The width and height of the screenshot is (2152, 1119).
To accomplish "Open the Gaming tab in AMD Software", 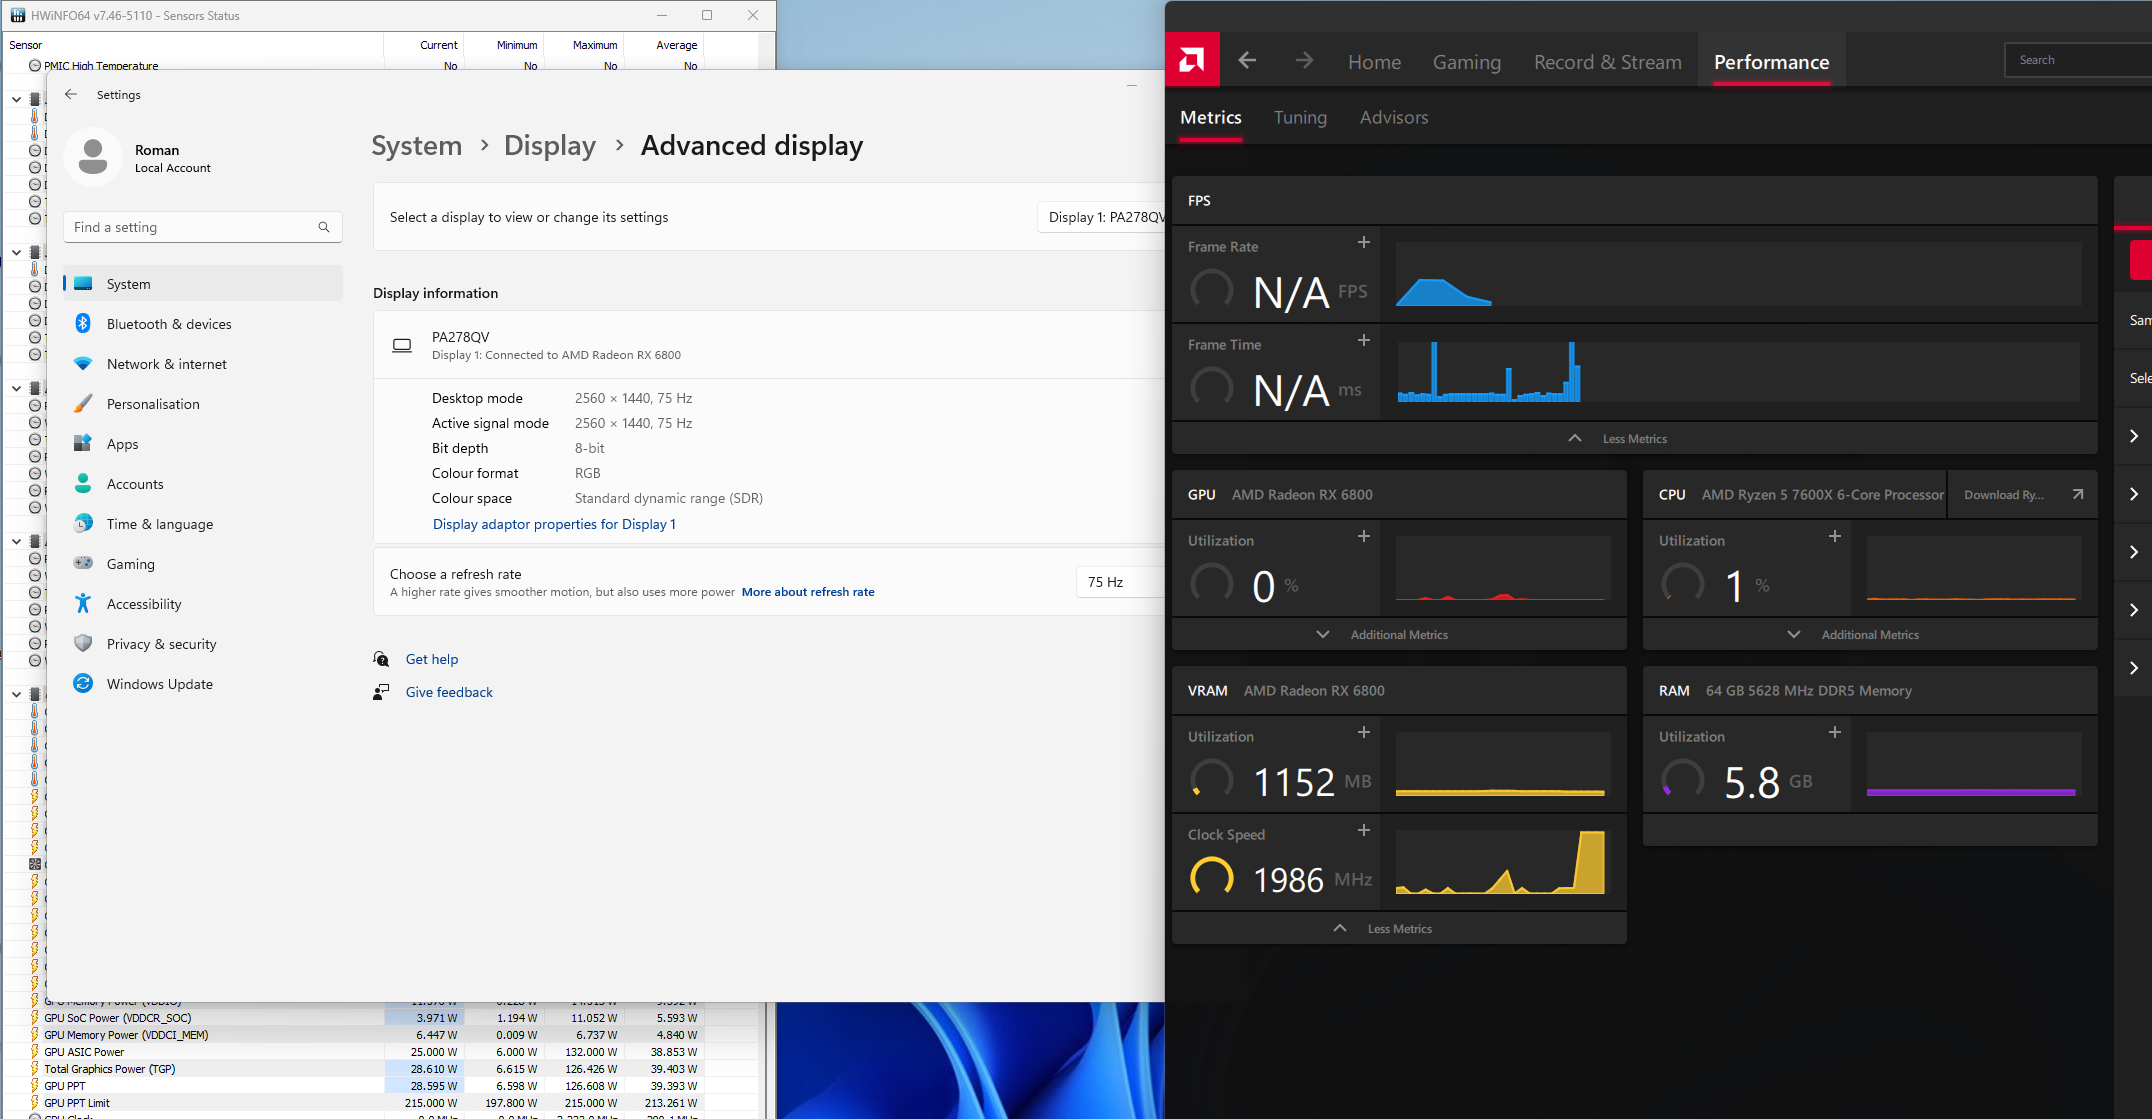I will (x=1466, y=62).
